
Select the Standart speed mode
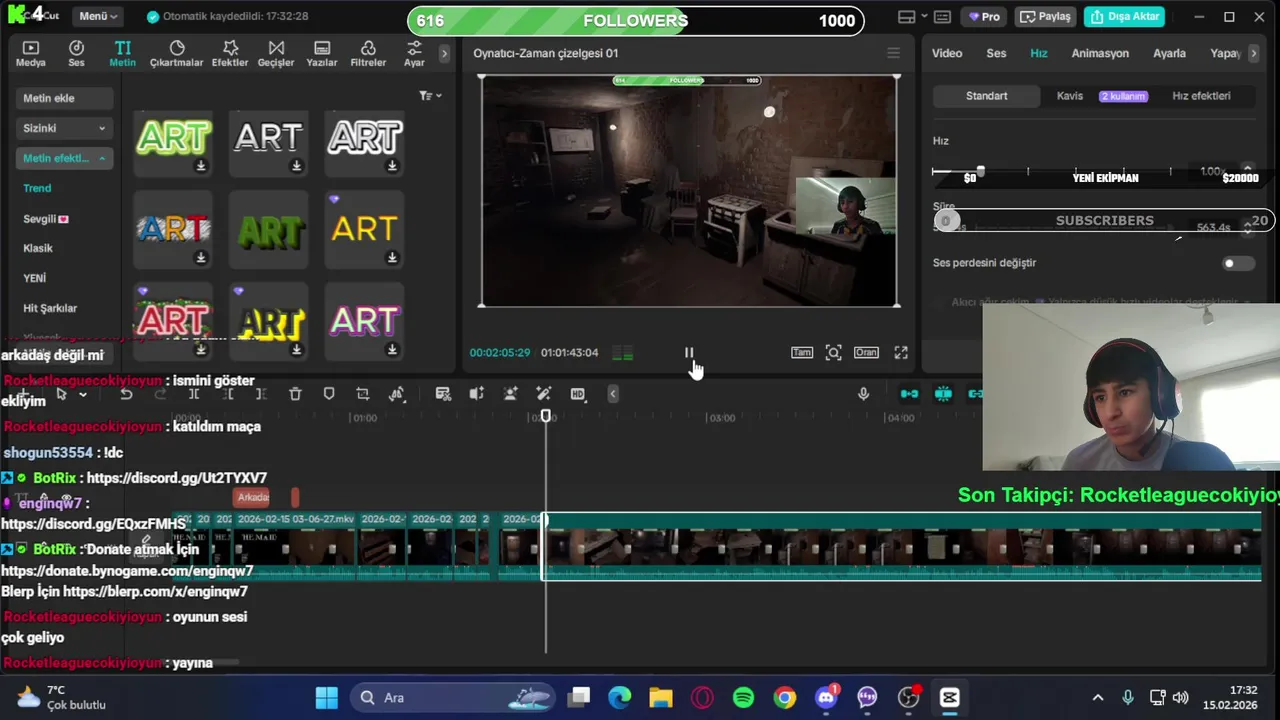point(987,96)
